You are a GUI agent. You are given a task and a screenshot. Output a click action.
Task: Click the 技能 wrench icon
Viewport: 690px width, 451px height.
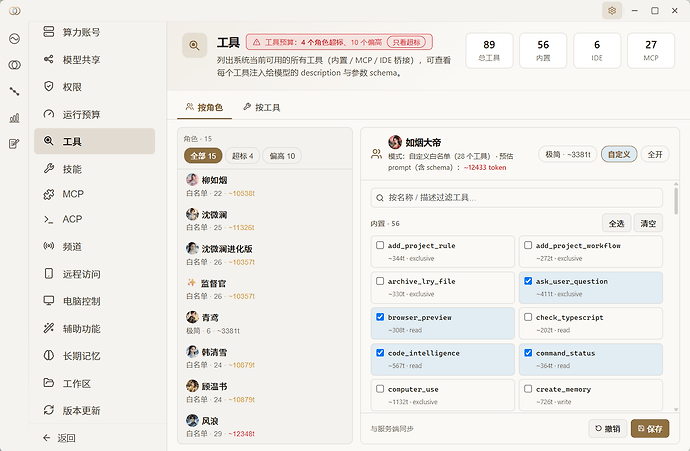pos(49,169)
